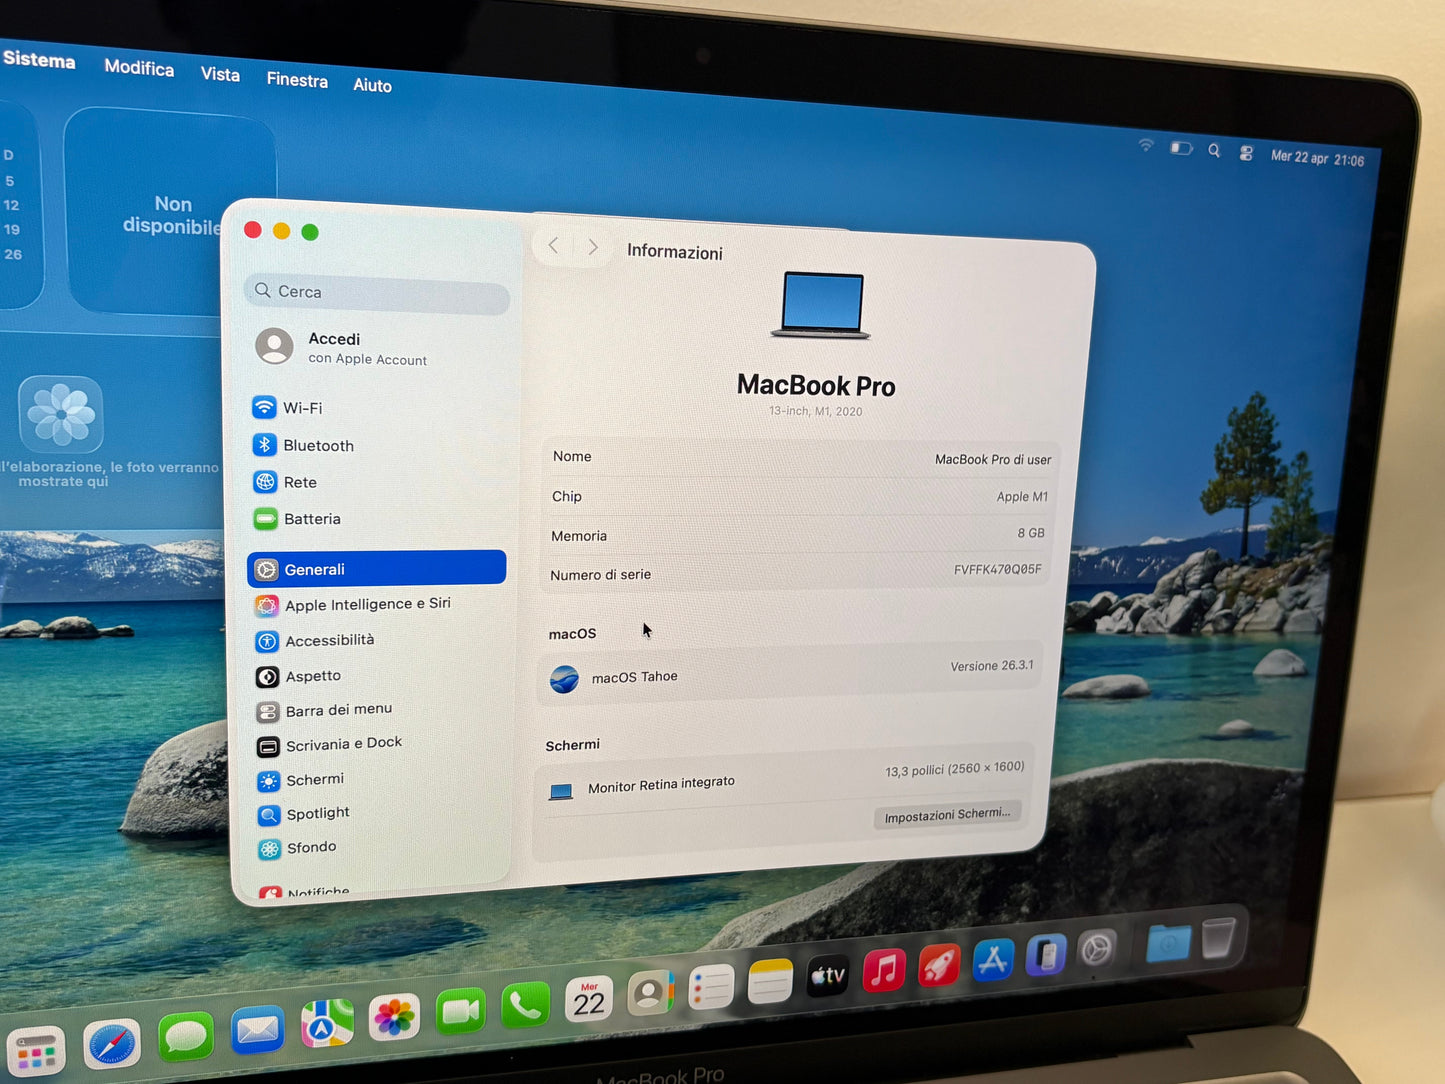Click the macOS Tahoe row
1445x1084 pixels.
pos(791,673)
